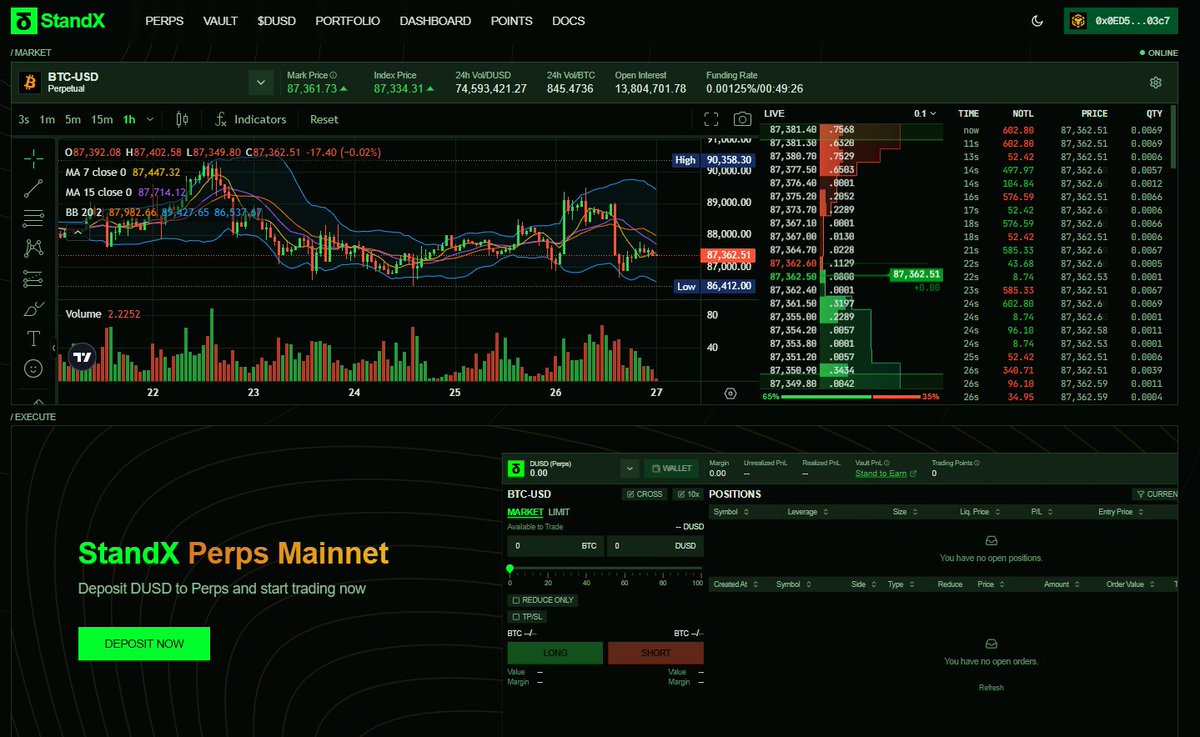This screenshot has width=1200, height=737.
Task: Select the forecasting/measure tool
Action: tap(33, 278)
